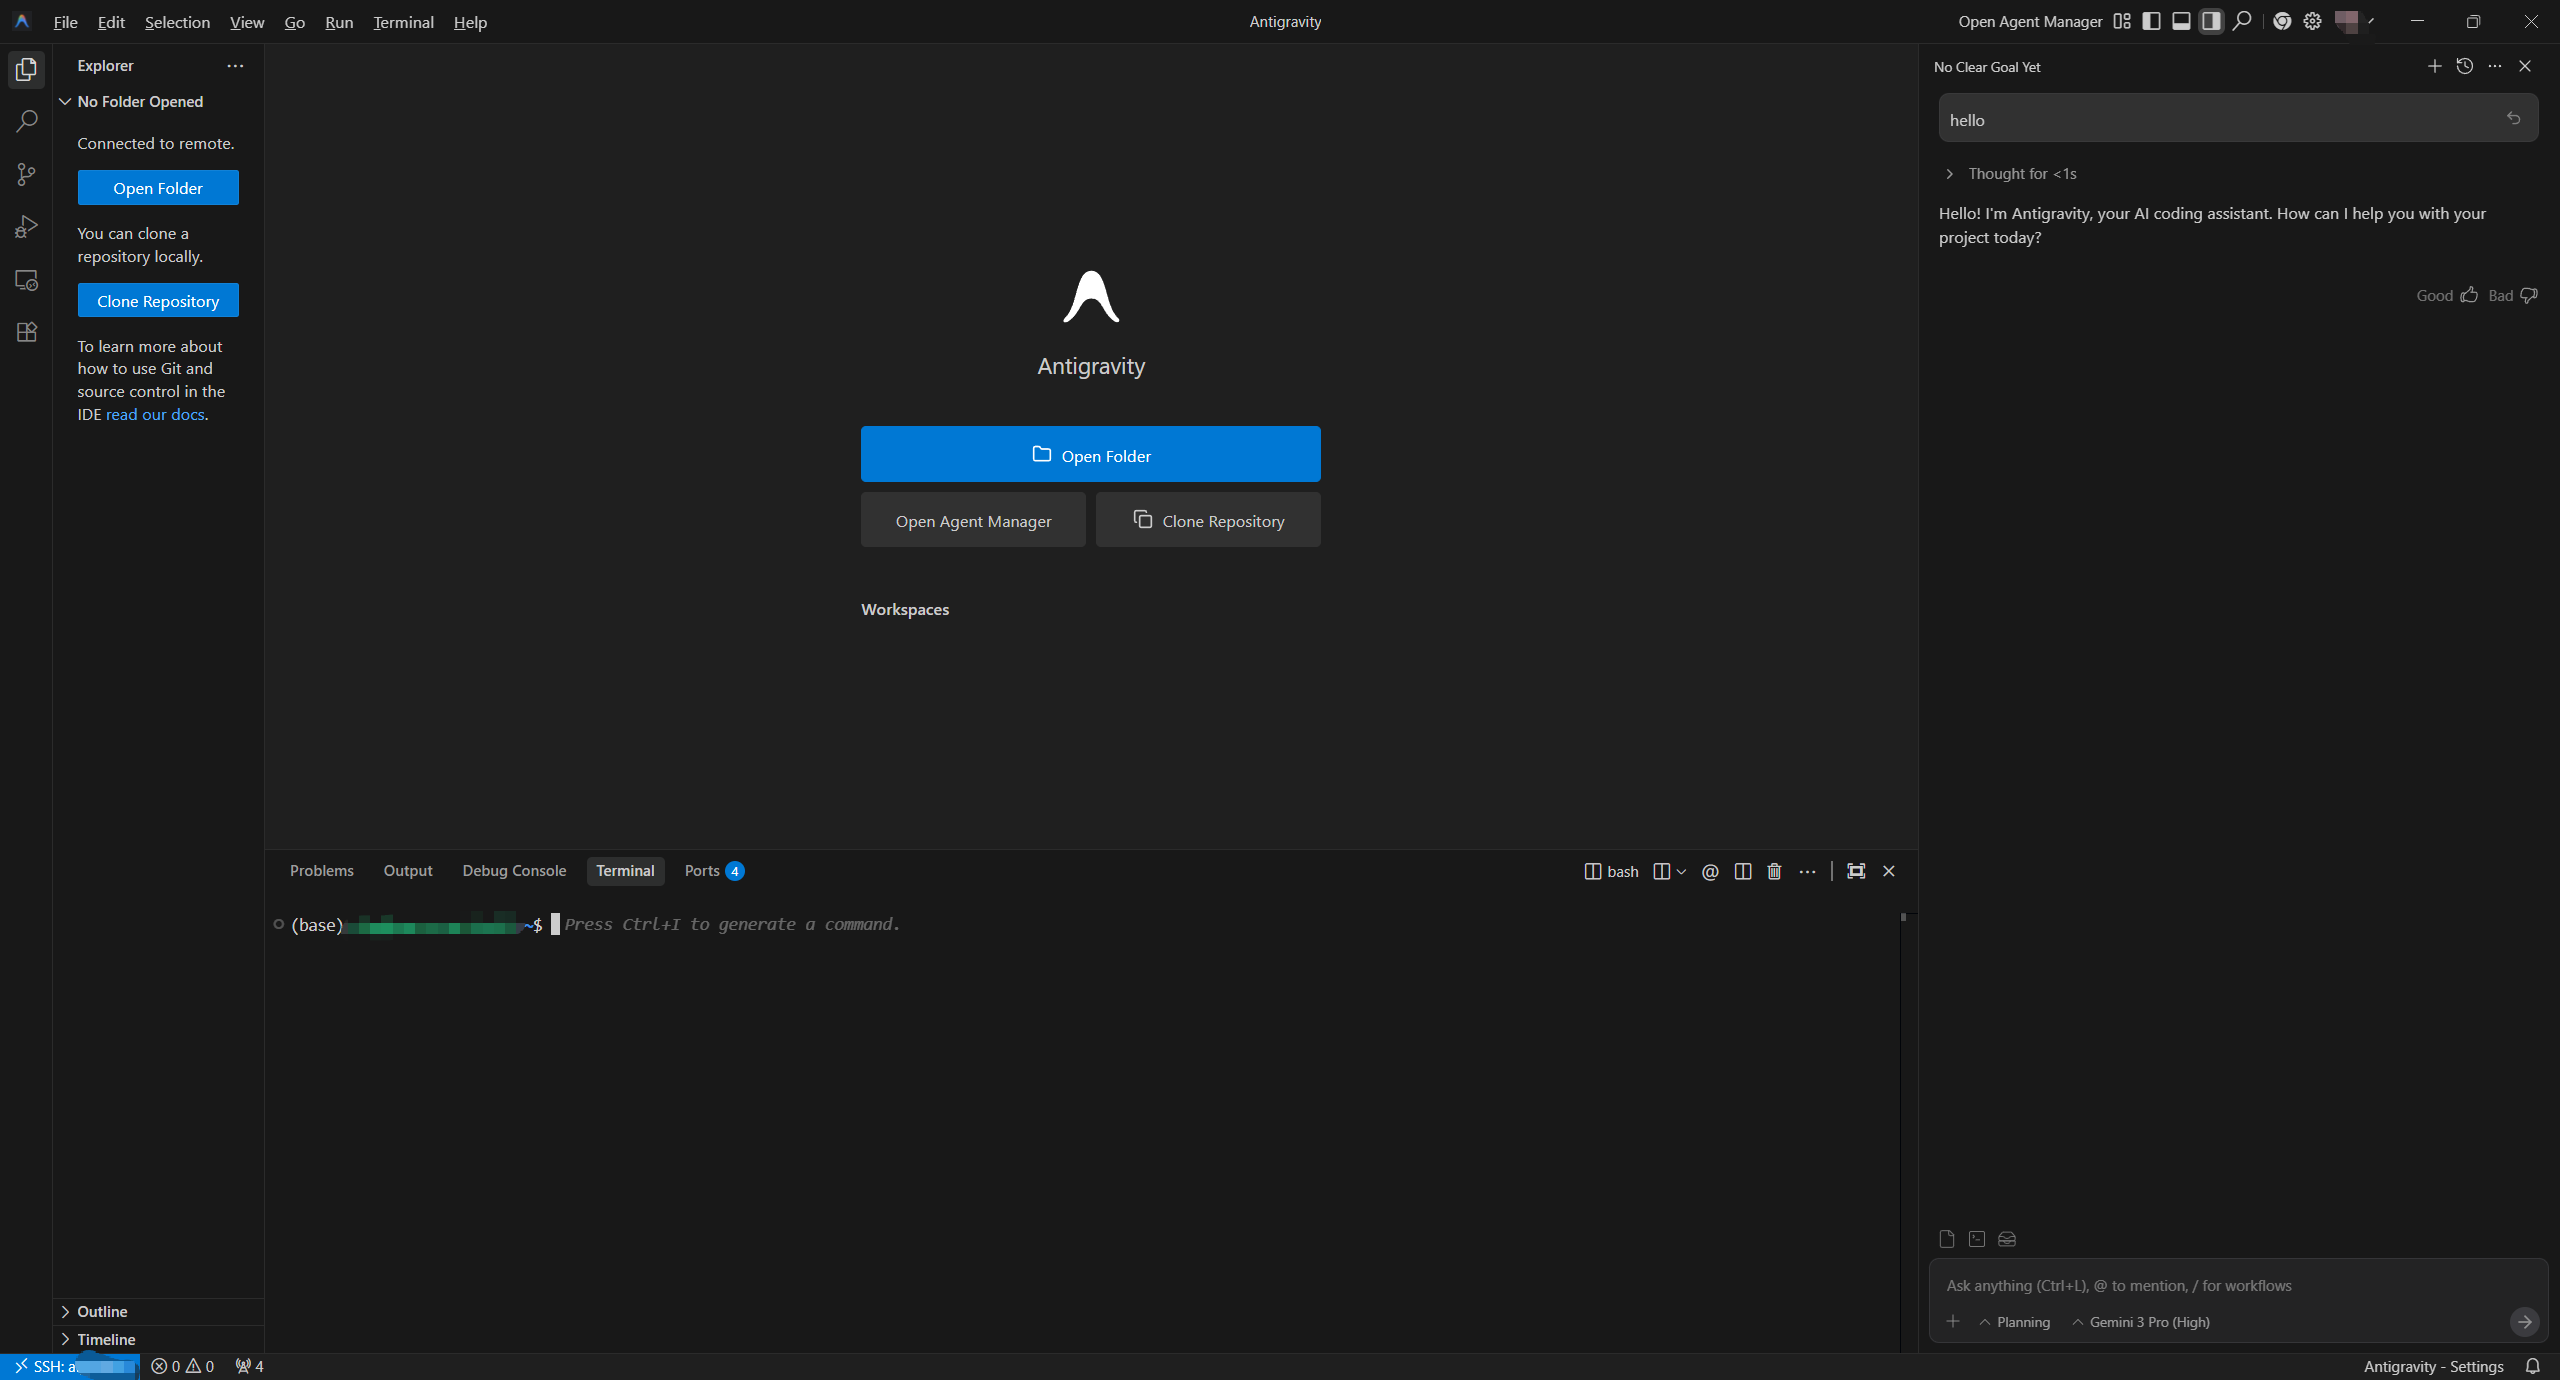This screenshot has height=1380, width=2560.
Task: Expand the Thought for <1s section
Action: (x=2011, y=174)
